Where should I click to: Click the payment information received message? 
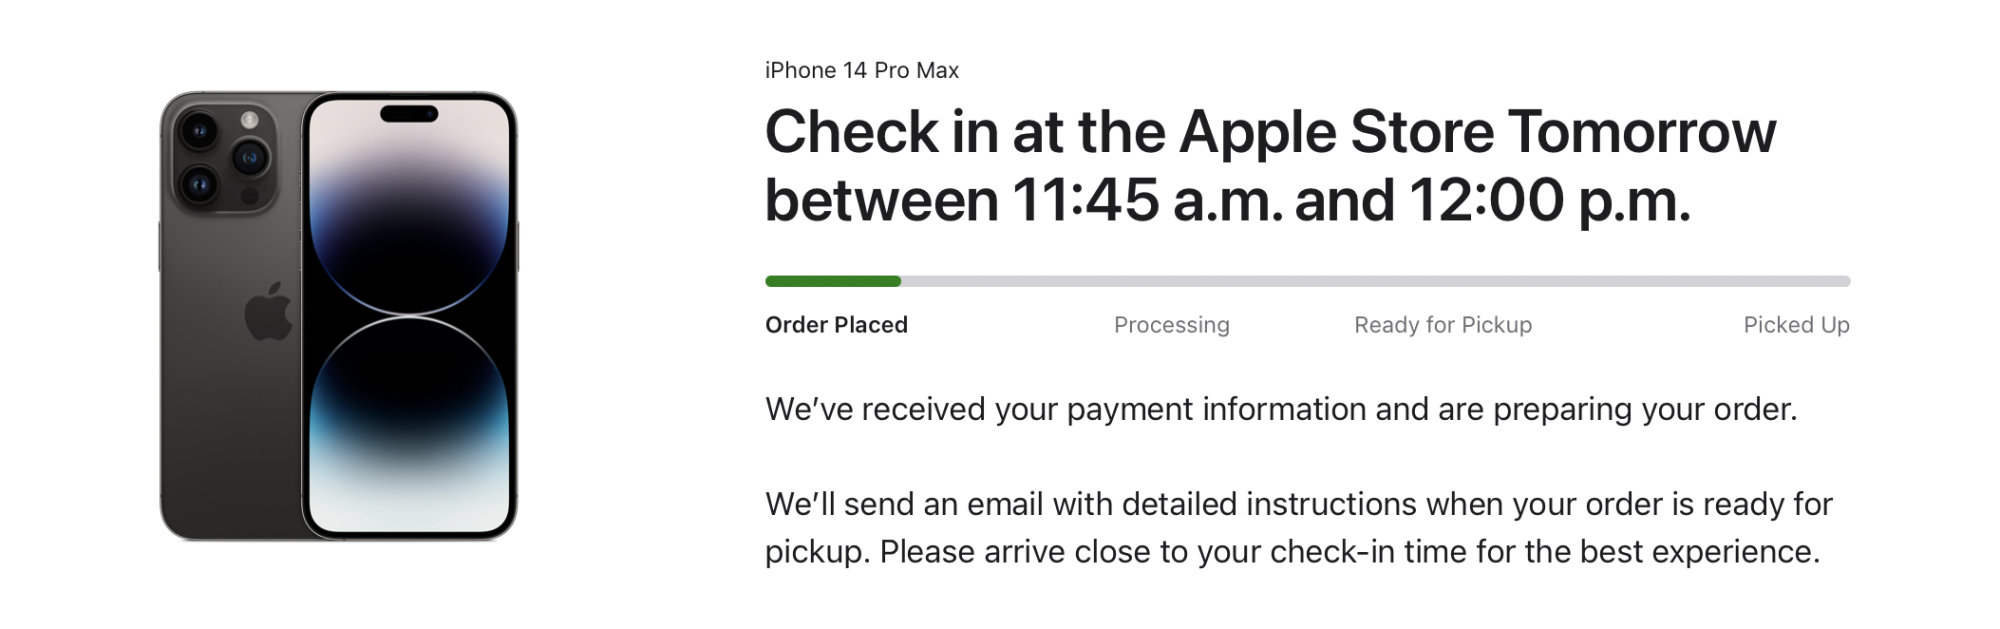tap(1281, 409)
